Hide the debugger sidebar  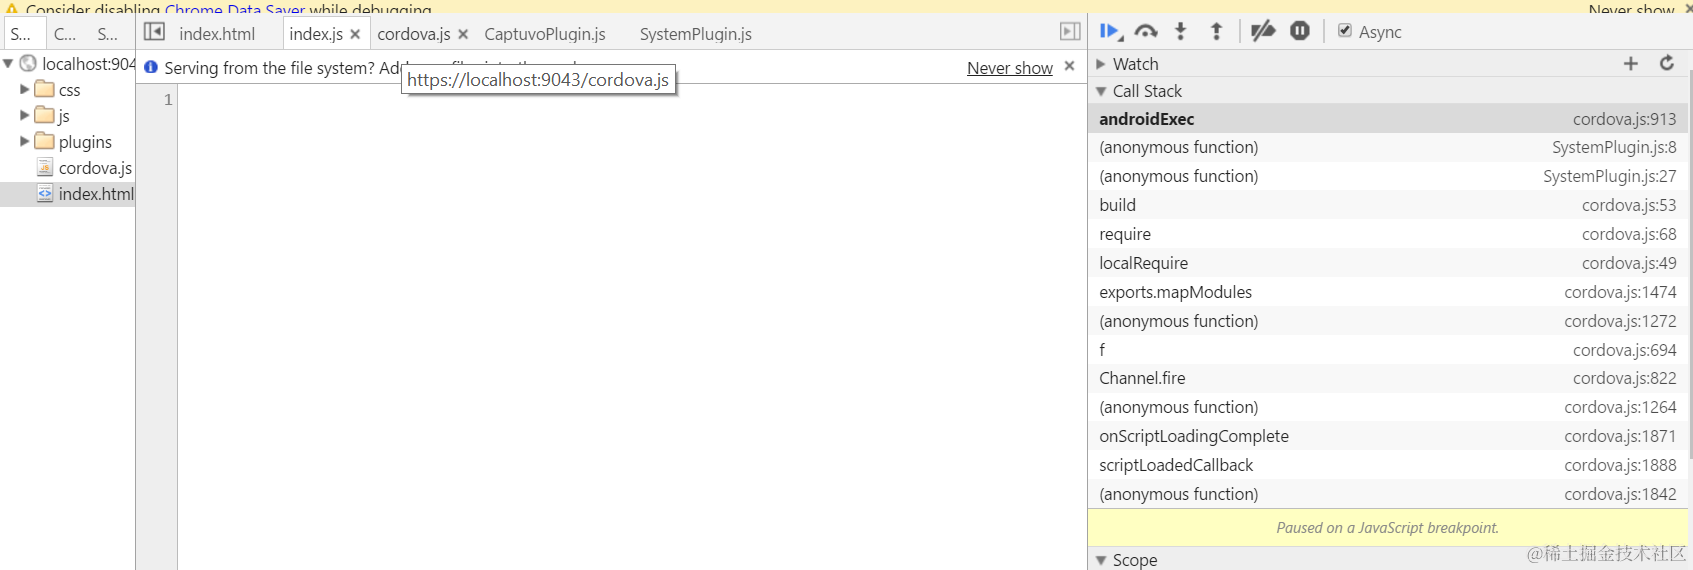[x=1070, y=32]
